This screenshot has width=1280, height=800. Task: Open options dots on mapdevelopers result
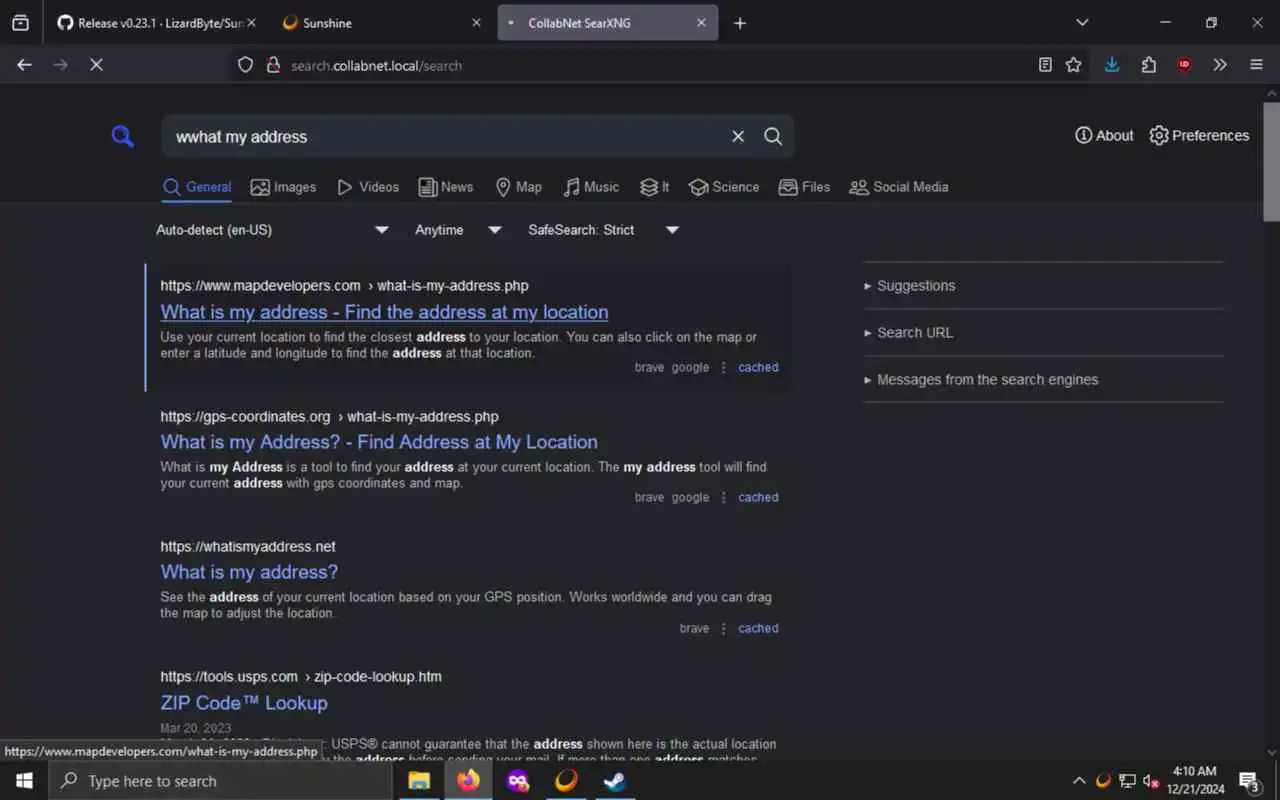pyautogui.click(x=724, y=367)
